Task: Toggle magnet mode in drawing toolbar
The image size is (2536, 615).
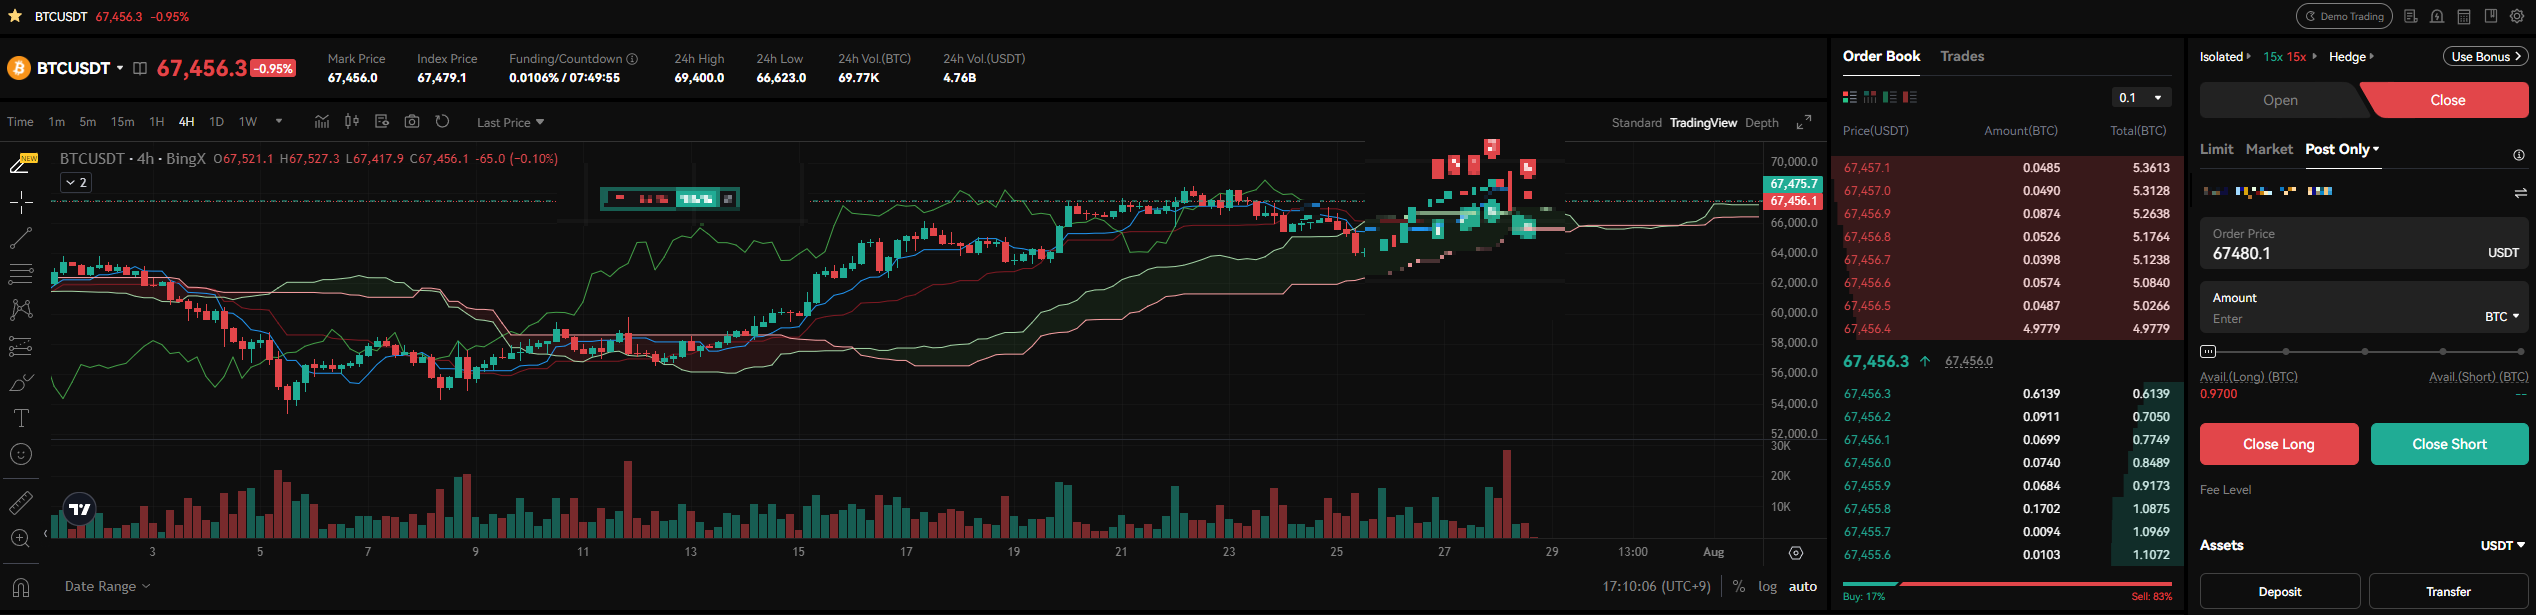Action: pyautogui.click(x=21, y=587)
